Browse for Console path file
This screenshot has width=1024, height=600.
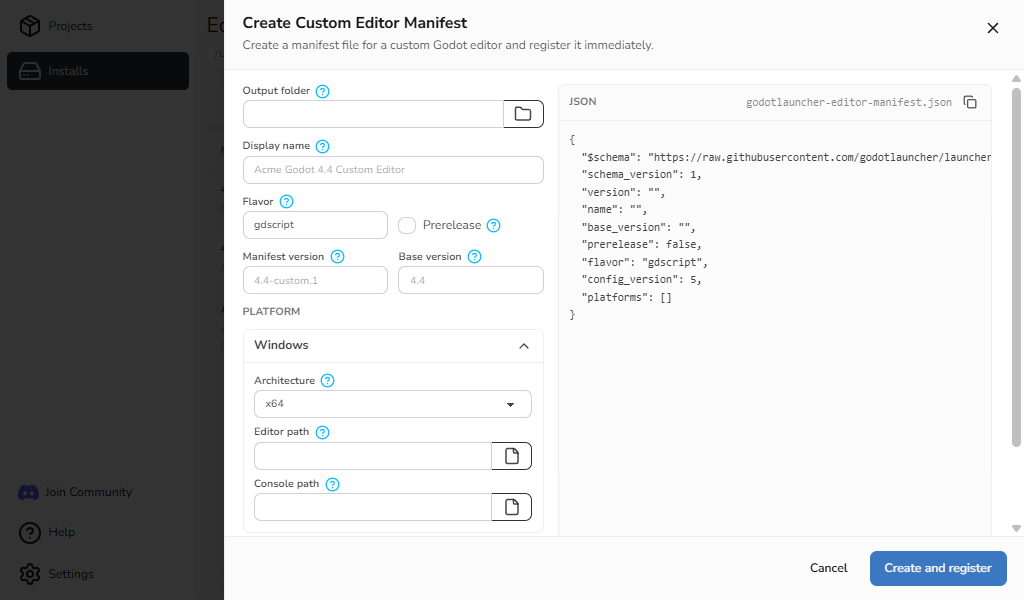click(x=511, y=507)
